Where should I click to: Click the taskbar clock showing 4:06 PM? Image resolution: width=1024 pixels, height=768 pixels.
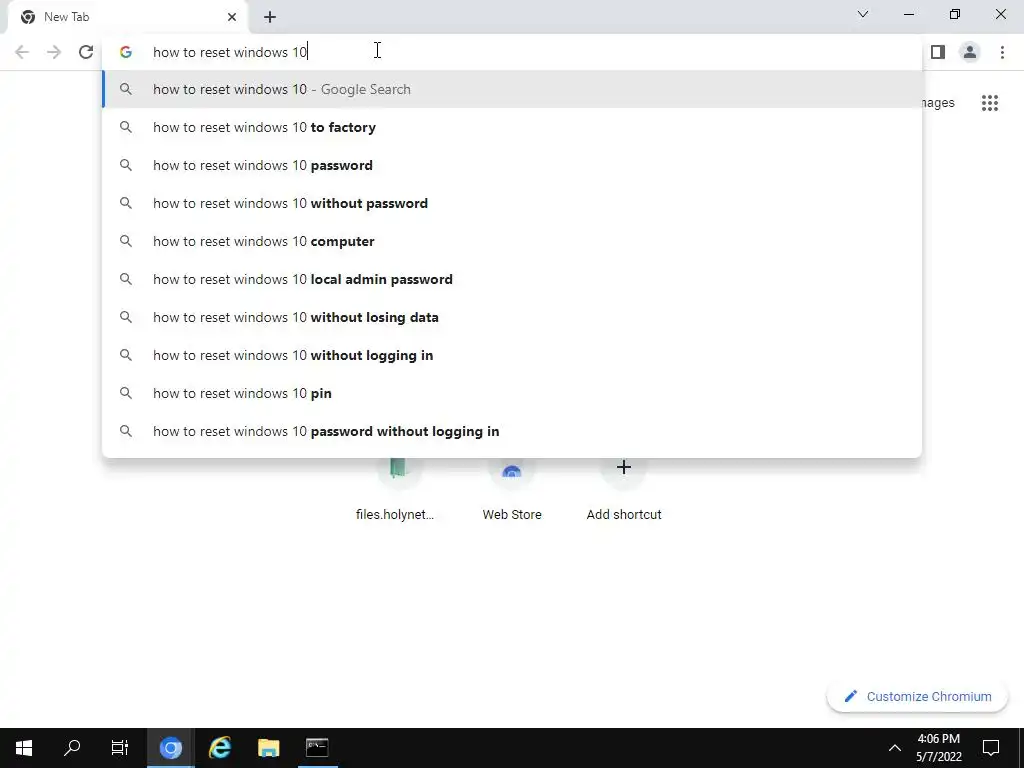pyautogui.click(x=938, y=748)
